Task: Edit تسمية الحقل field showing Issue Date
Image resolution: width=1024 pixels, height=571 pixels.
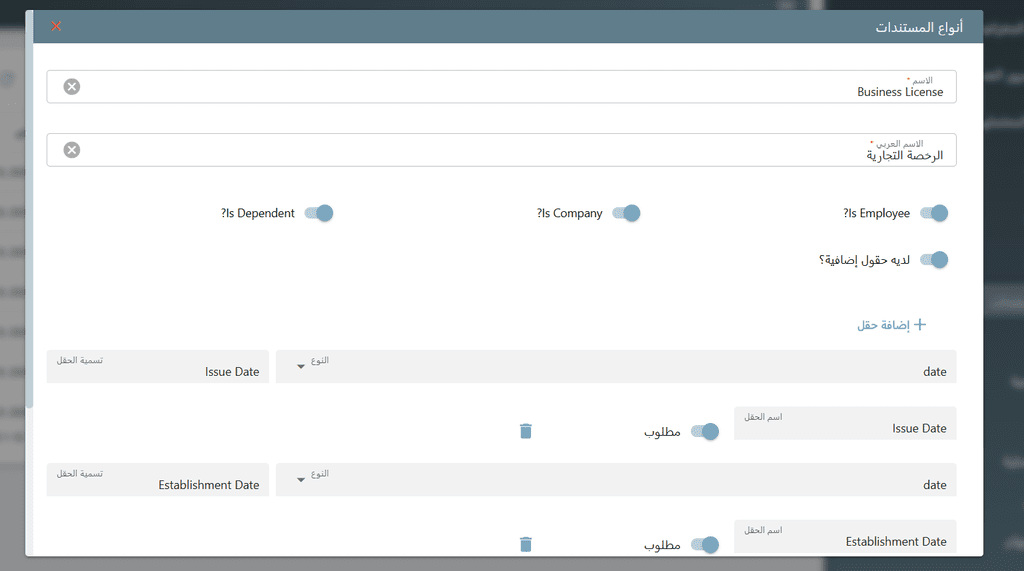Action: coord(158,367)
